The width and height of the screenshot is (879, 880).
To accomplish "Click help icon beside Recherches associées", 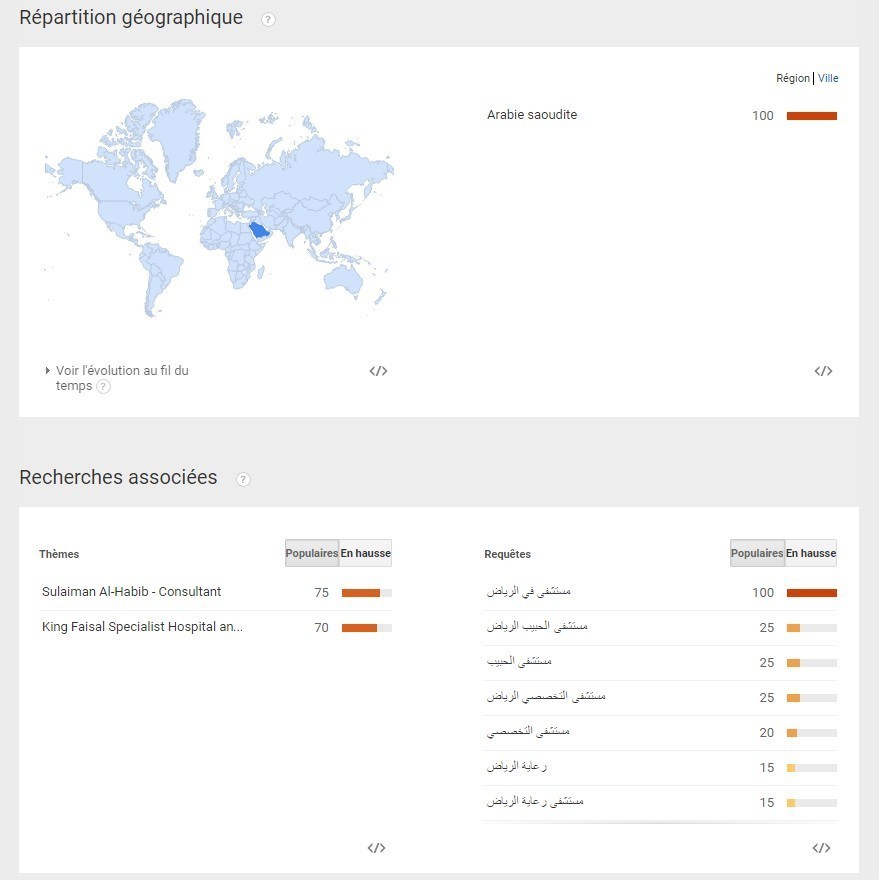I will 243,479.
